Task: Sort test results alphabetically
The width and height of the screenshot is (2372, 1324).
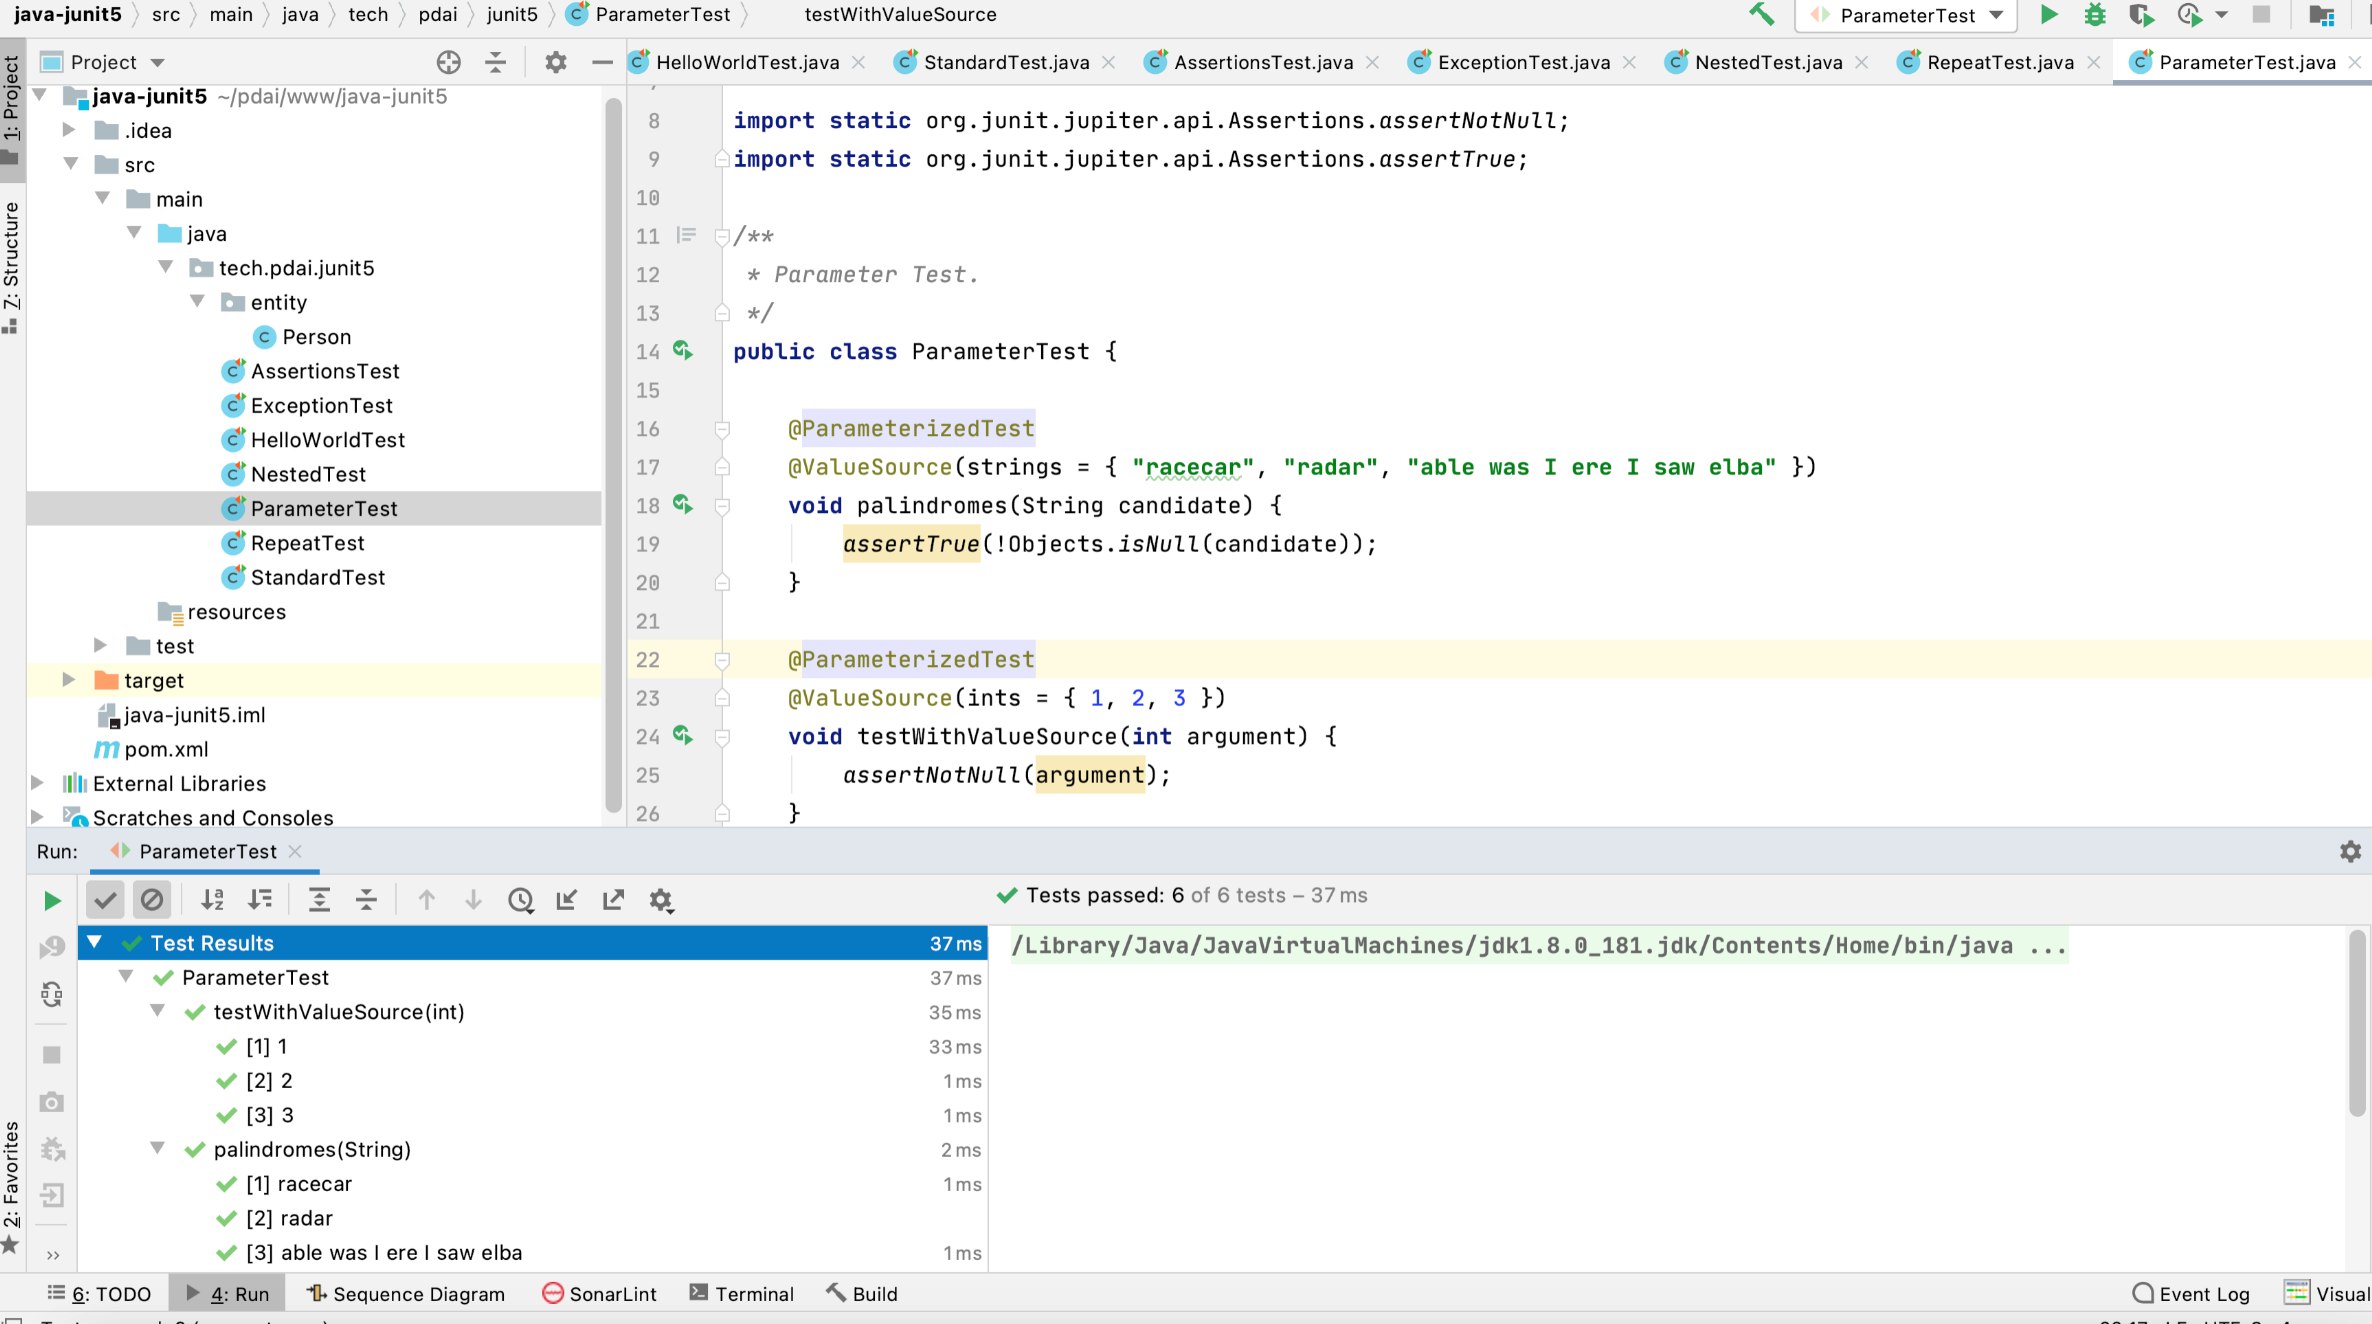Action: pyautogui.click(x=212, y=900)
